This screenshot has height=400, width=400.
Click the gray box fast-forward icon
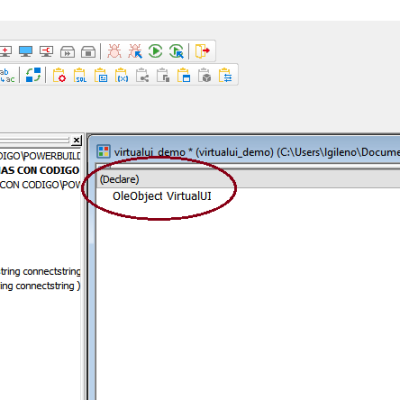[67, 52]
